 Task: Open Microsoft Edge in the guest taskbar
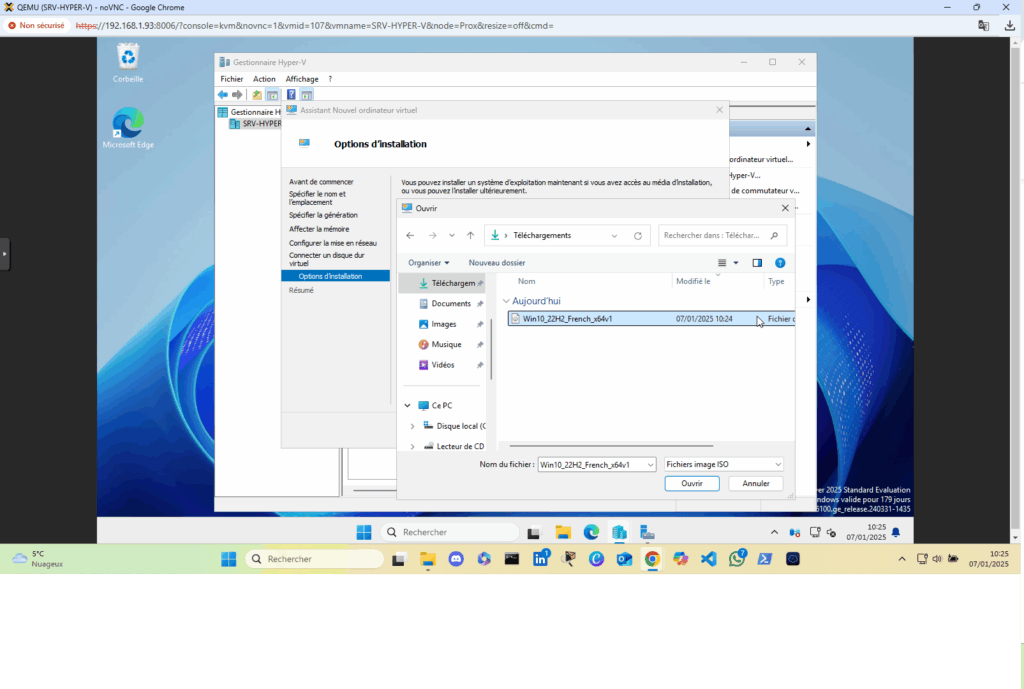click(591, 532)
